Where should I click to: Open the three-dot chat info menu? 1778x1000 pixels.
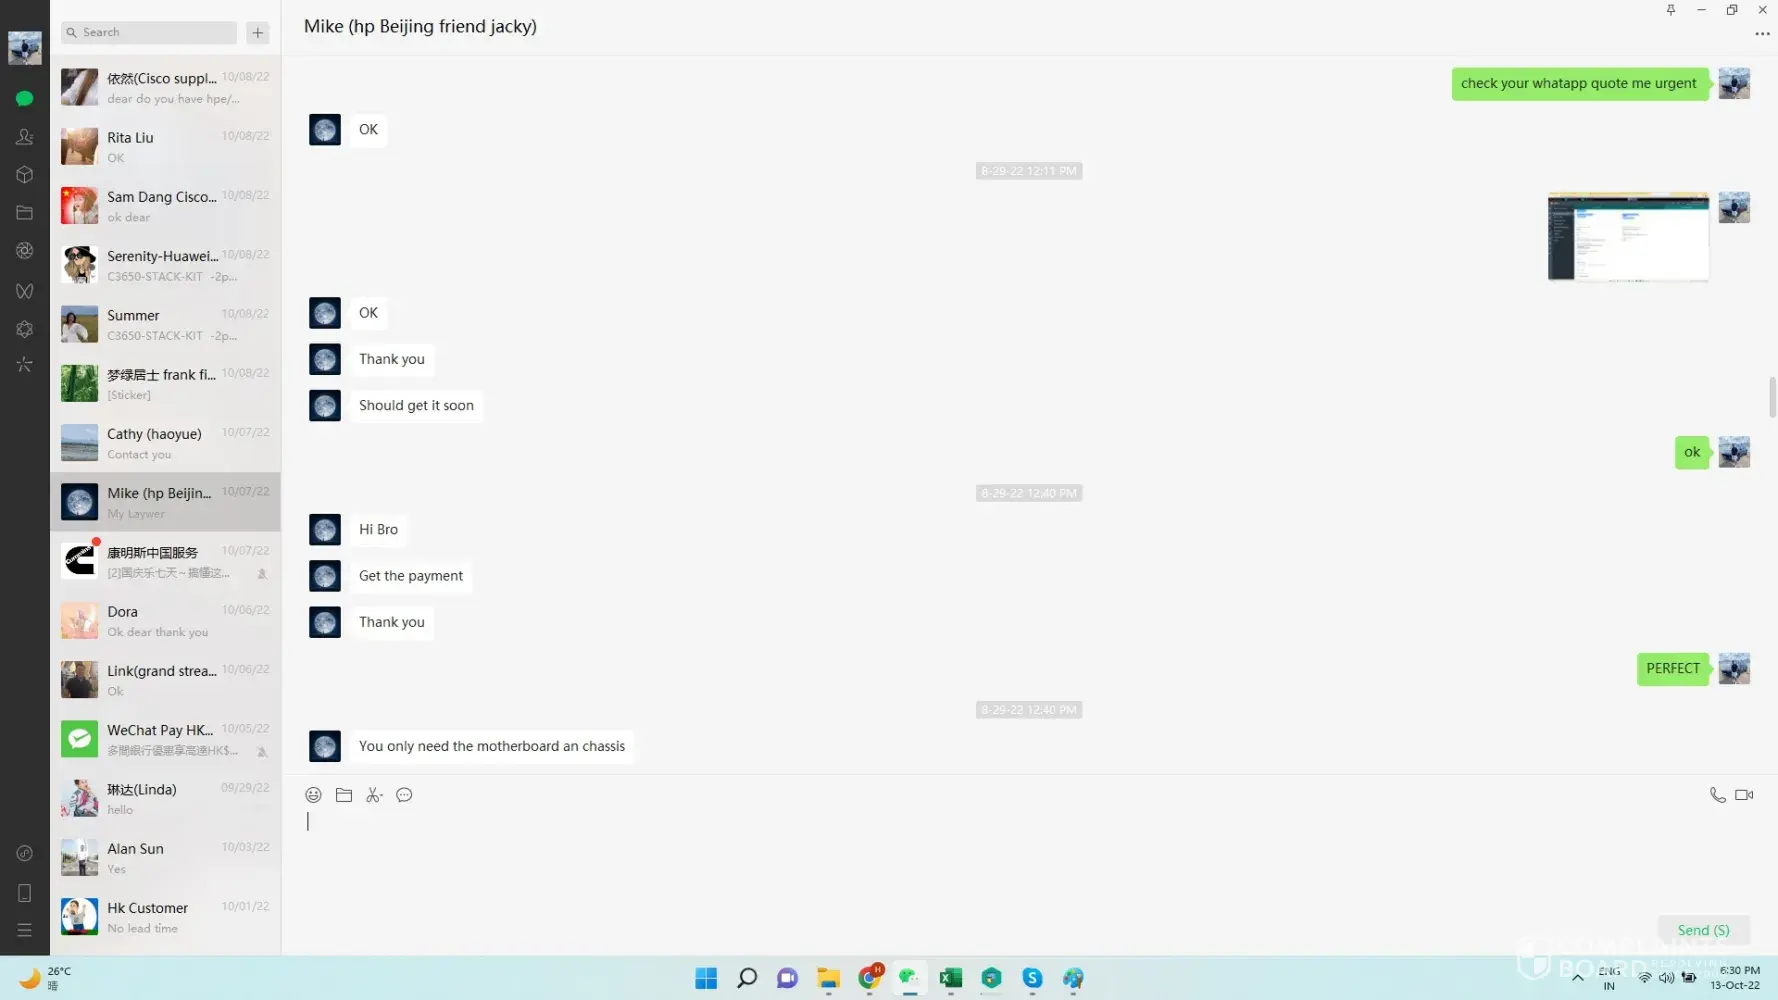click(1762, 34)
